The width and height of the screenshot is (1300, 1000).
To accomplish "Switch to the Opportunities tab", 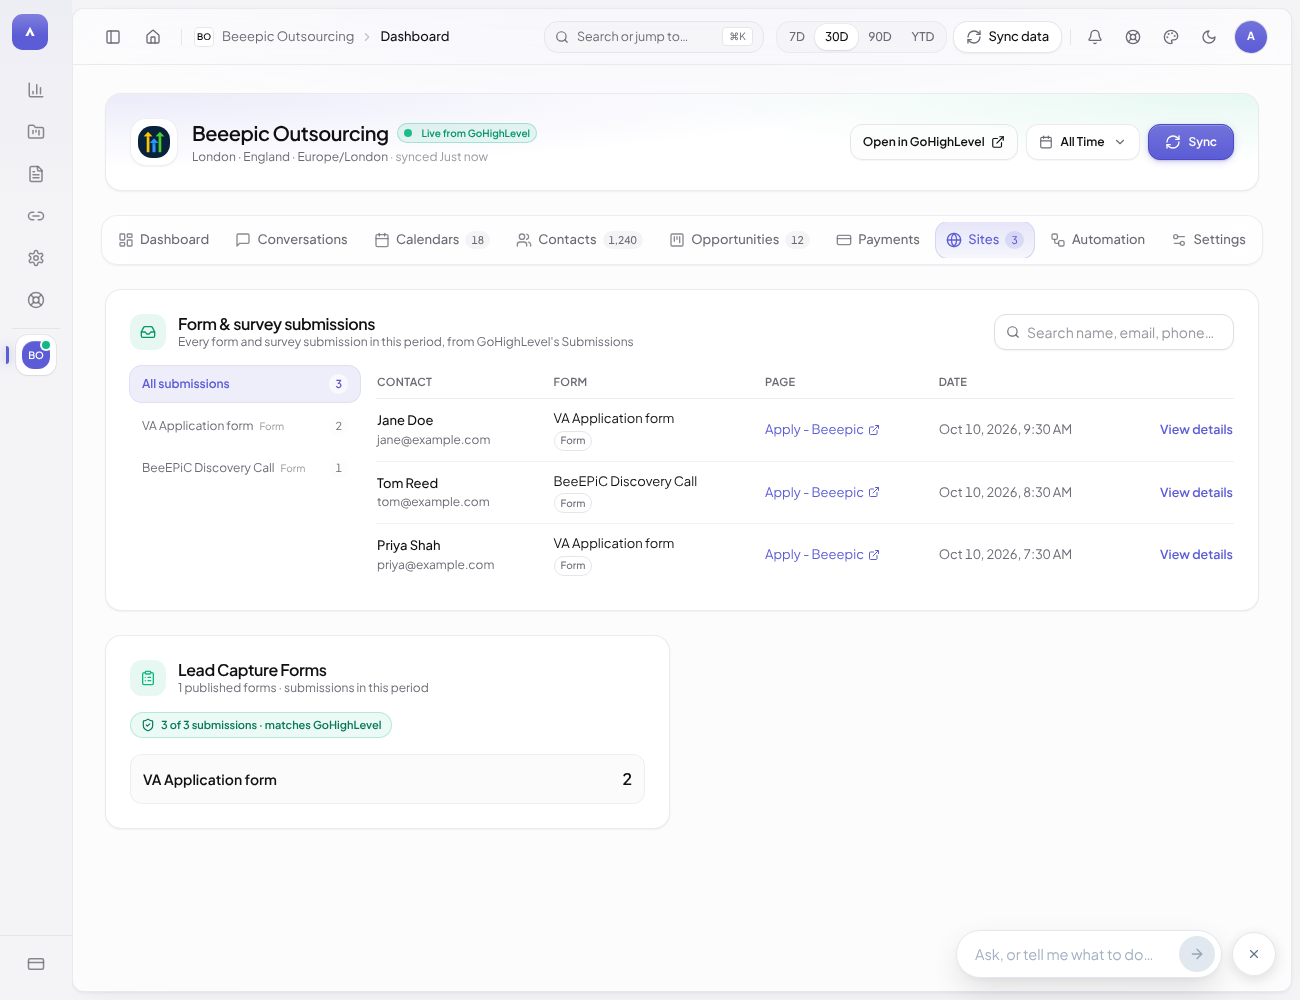I will [x=739, y=240].
